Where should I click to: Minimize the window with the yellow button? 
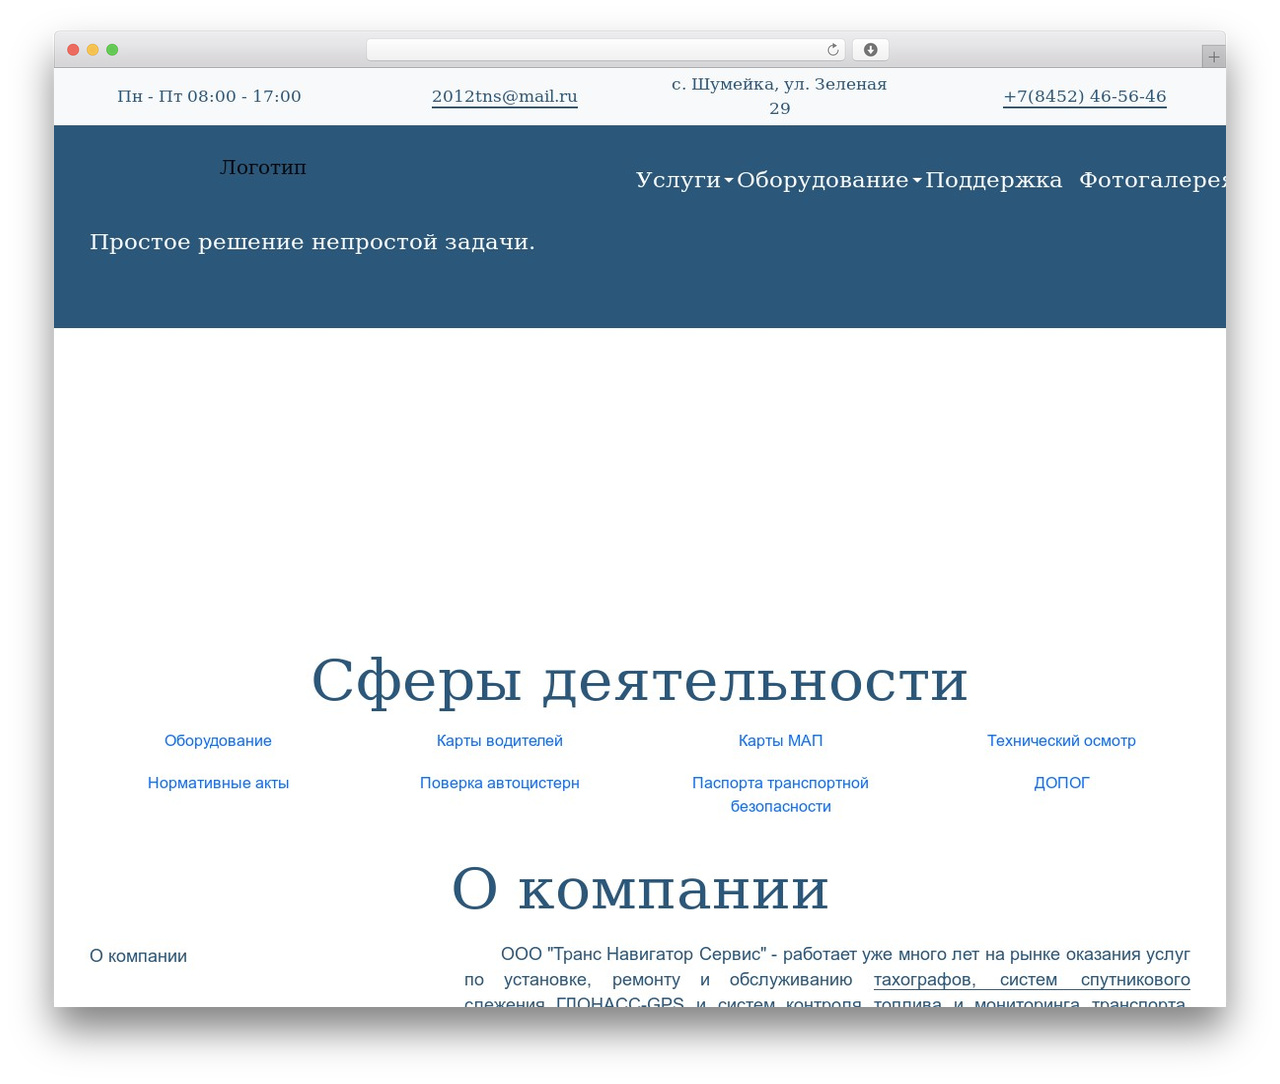[x=92, y=50]
